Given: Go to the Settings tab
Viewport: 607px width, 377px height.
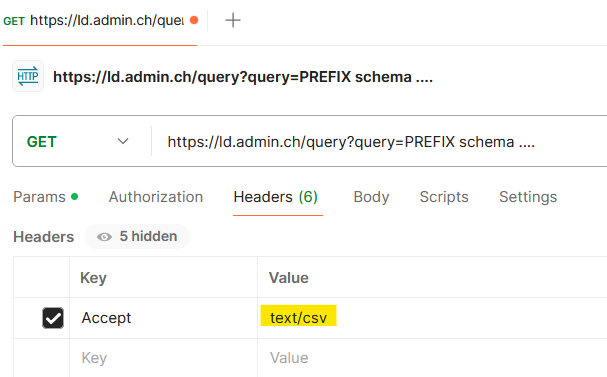Looking at the screenshot, I should coord(528,197).
